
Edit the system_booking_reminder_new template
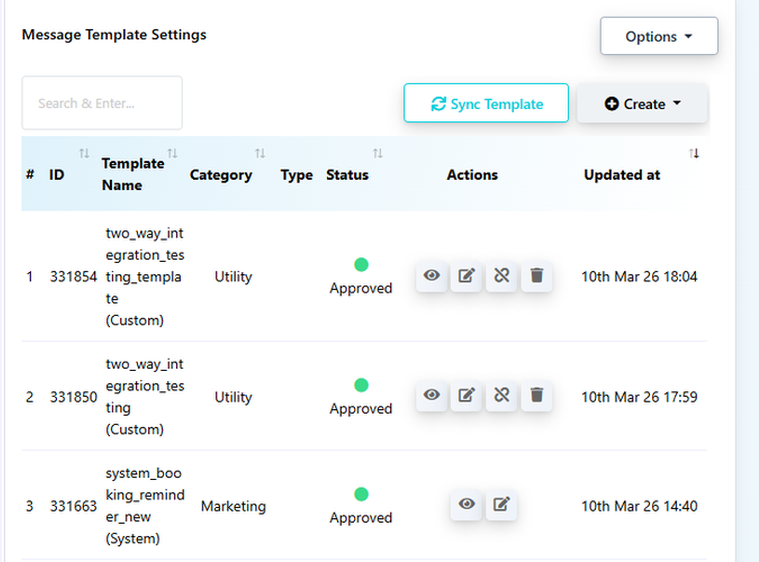501,505
